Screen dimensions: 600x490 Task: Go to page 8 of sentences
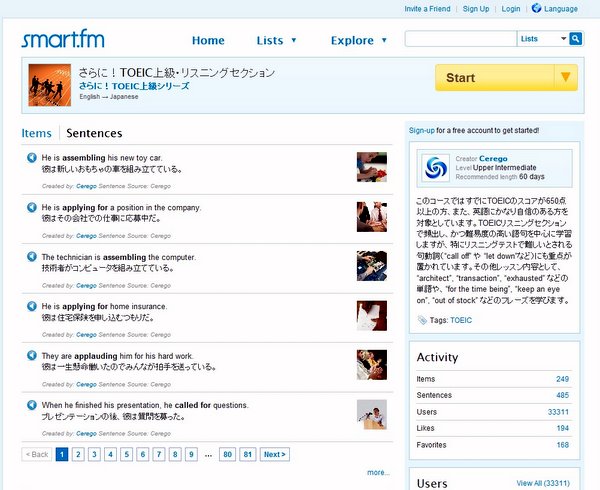[175, 454]
